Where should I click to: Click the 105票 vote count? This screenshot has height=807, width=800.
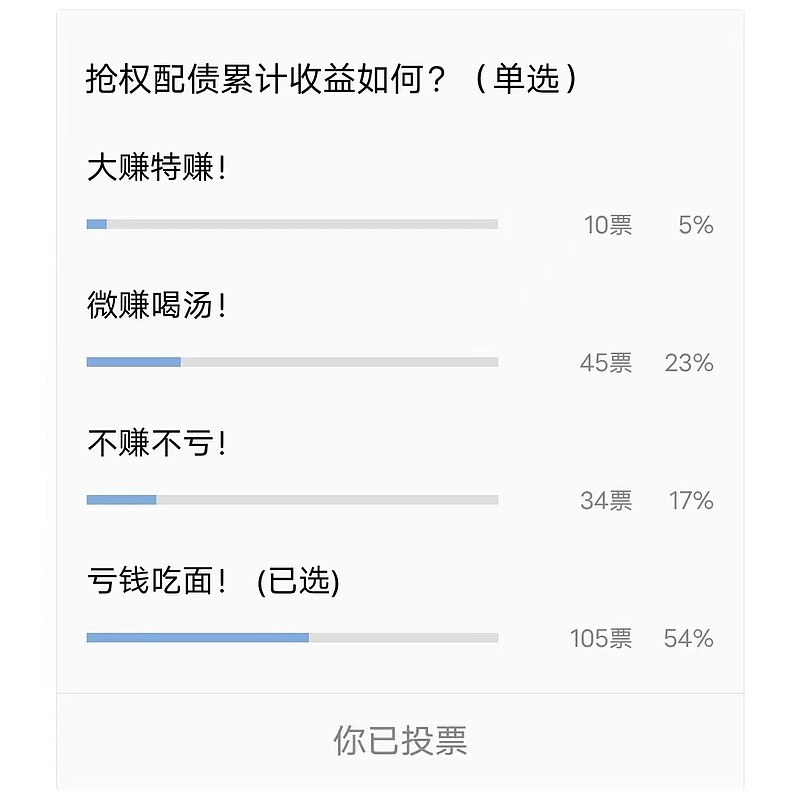(x=601, y=639)
